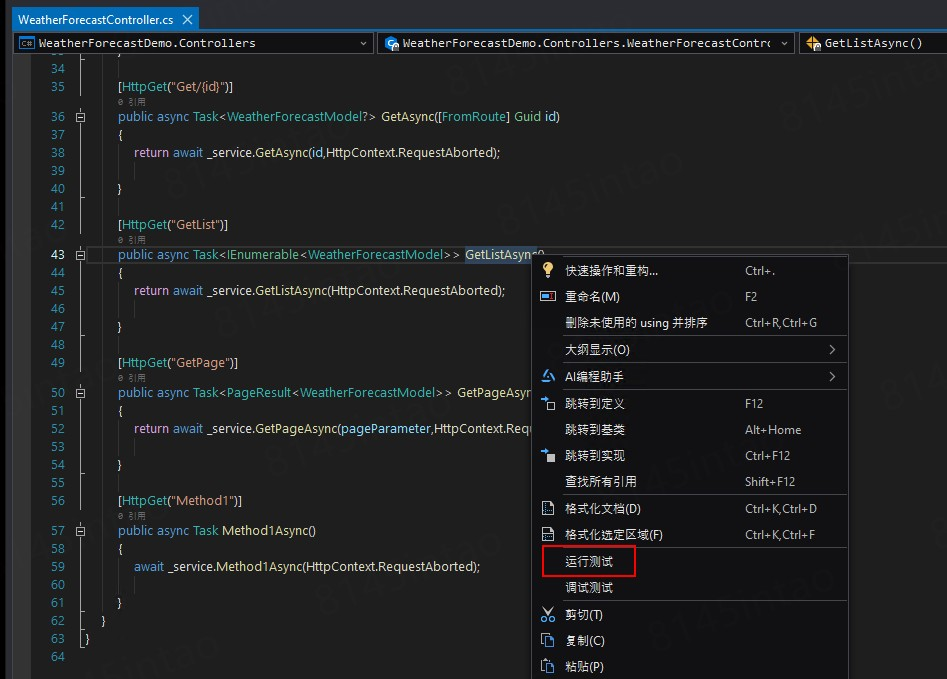Click the method icon beside GetListAsync()
Viewport: 947px width, 679px height.
coord(813,43)
